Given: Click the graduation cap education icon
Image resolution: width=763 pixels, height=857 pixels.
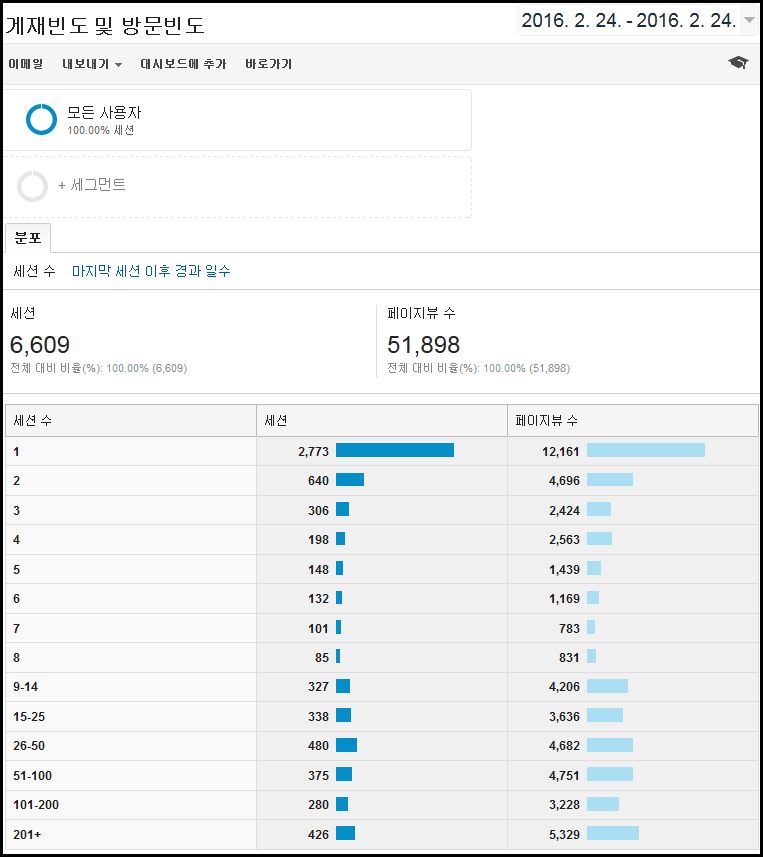Looking at the screenshot, I should click(738, 63).
